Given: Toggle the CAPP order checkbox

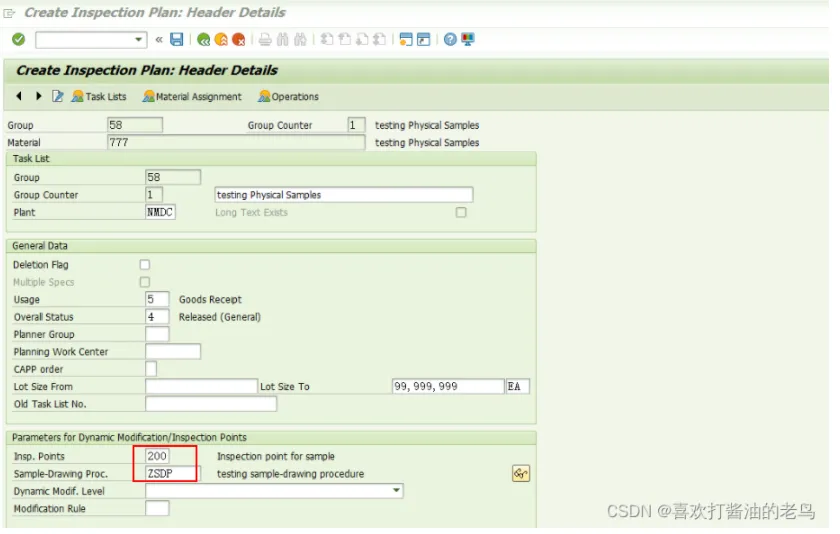Looking at the screenshot, I should click(151, 369).
